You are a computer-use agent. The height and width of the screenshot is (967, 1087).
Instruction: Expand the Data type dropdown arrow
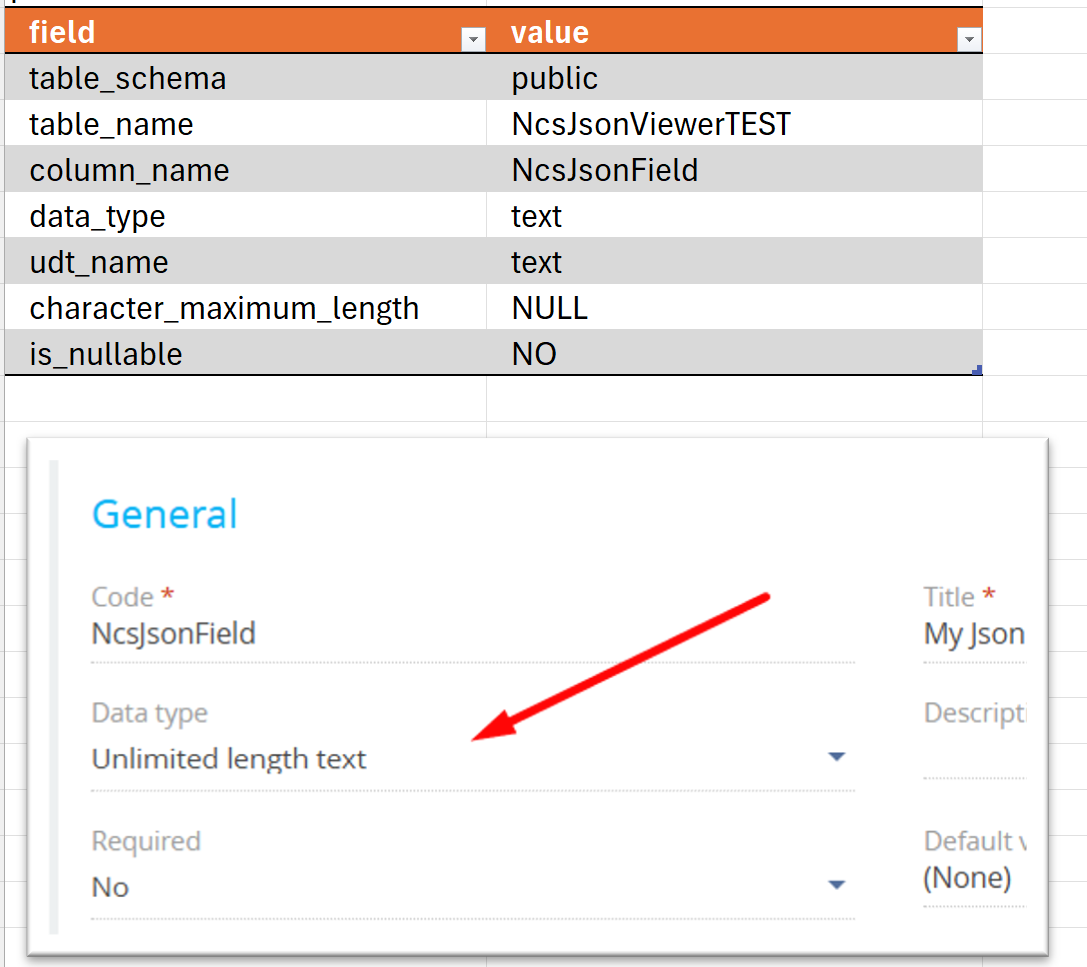pyautogui.click(x=837, y=756)
